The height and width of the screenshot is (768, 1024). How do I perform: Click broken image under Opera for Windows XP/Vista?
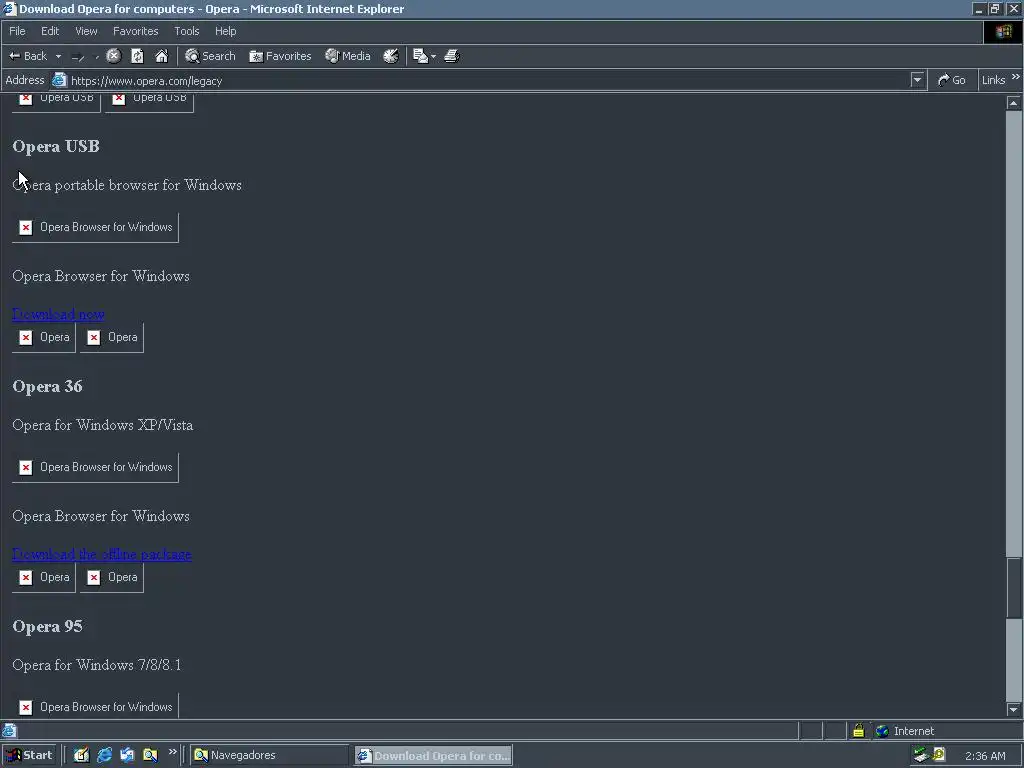[95, 468]
